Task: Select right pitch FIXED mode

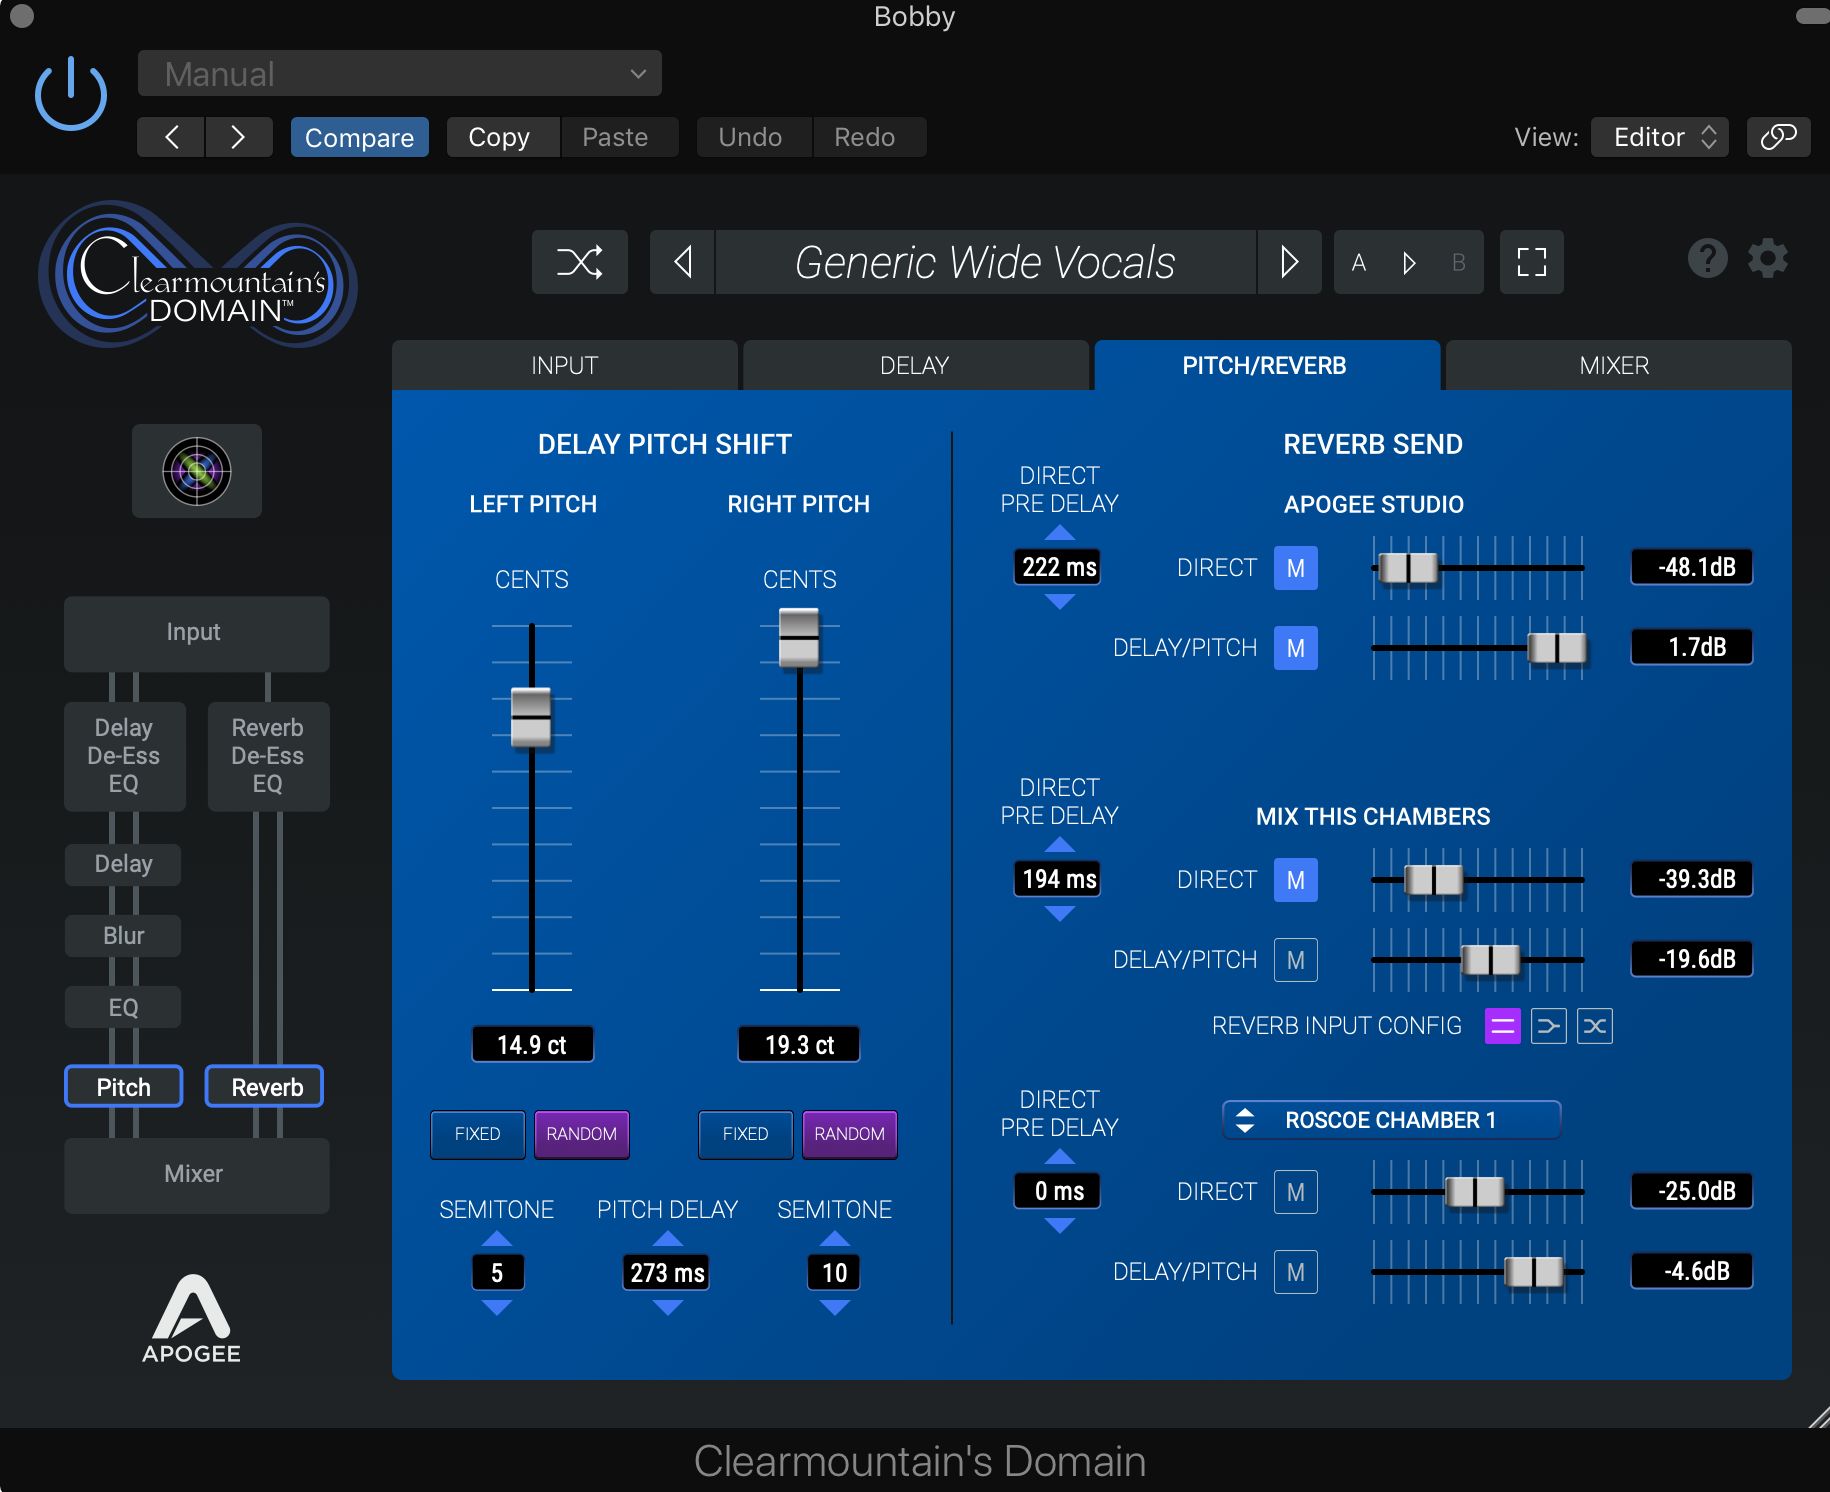Action: point(746,1134)
